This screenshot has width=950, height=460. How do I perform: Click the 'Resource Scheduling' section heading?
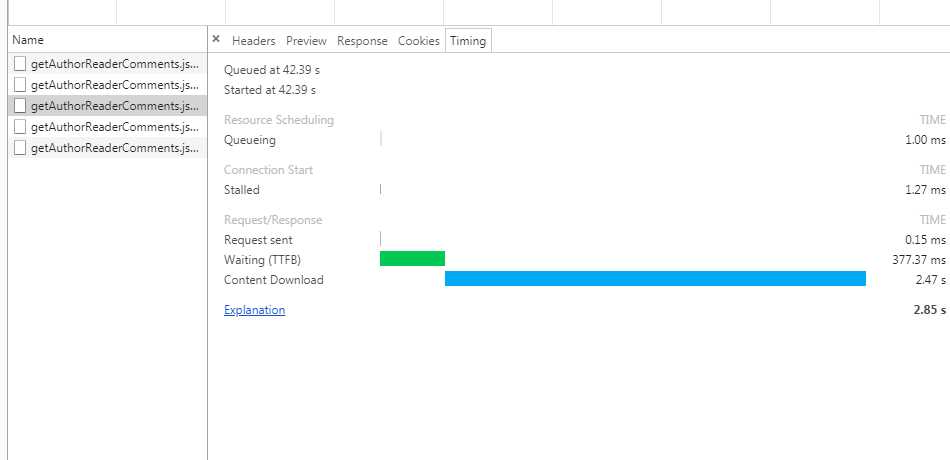[x=279, y=120]
